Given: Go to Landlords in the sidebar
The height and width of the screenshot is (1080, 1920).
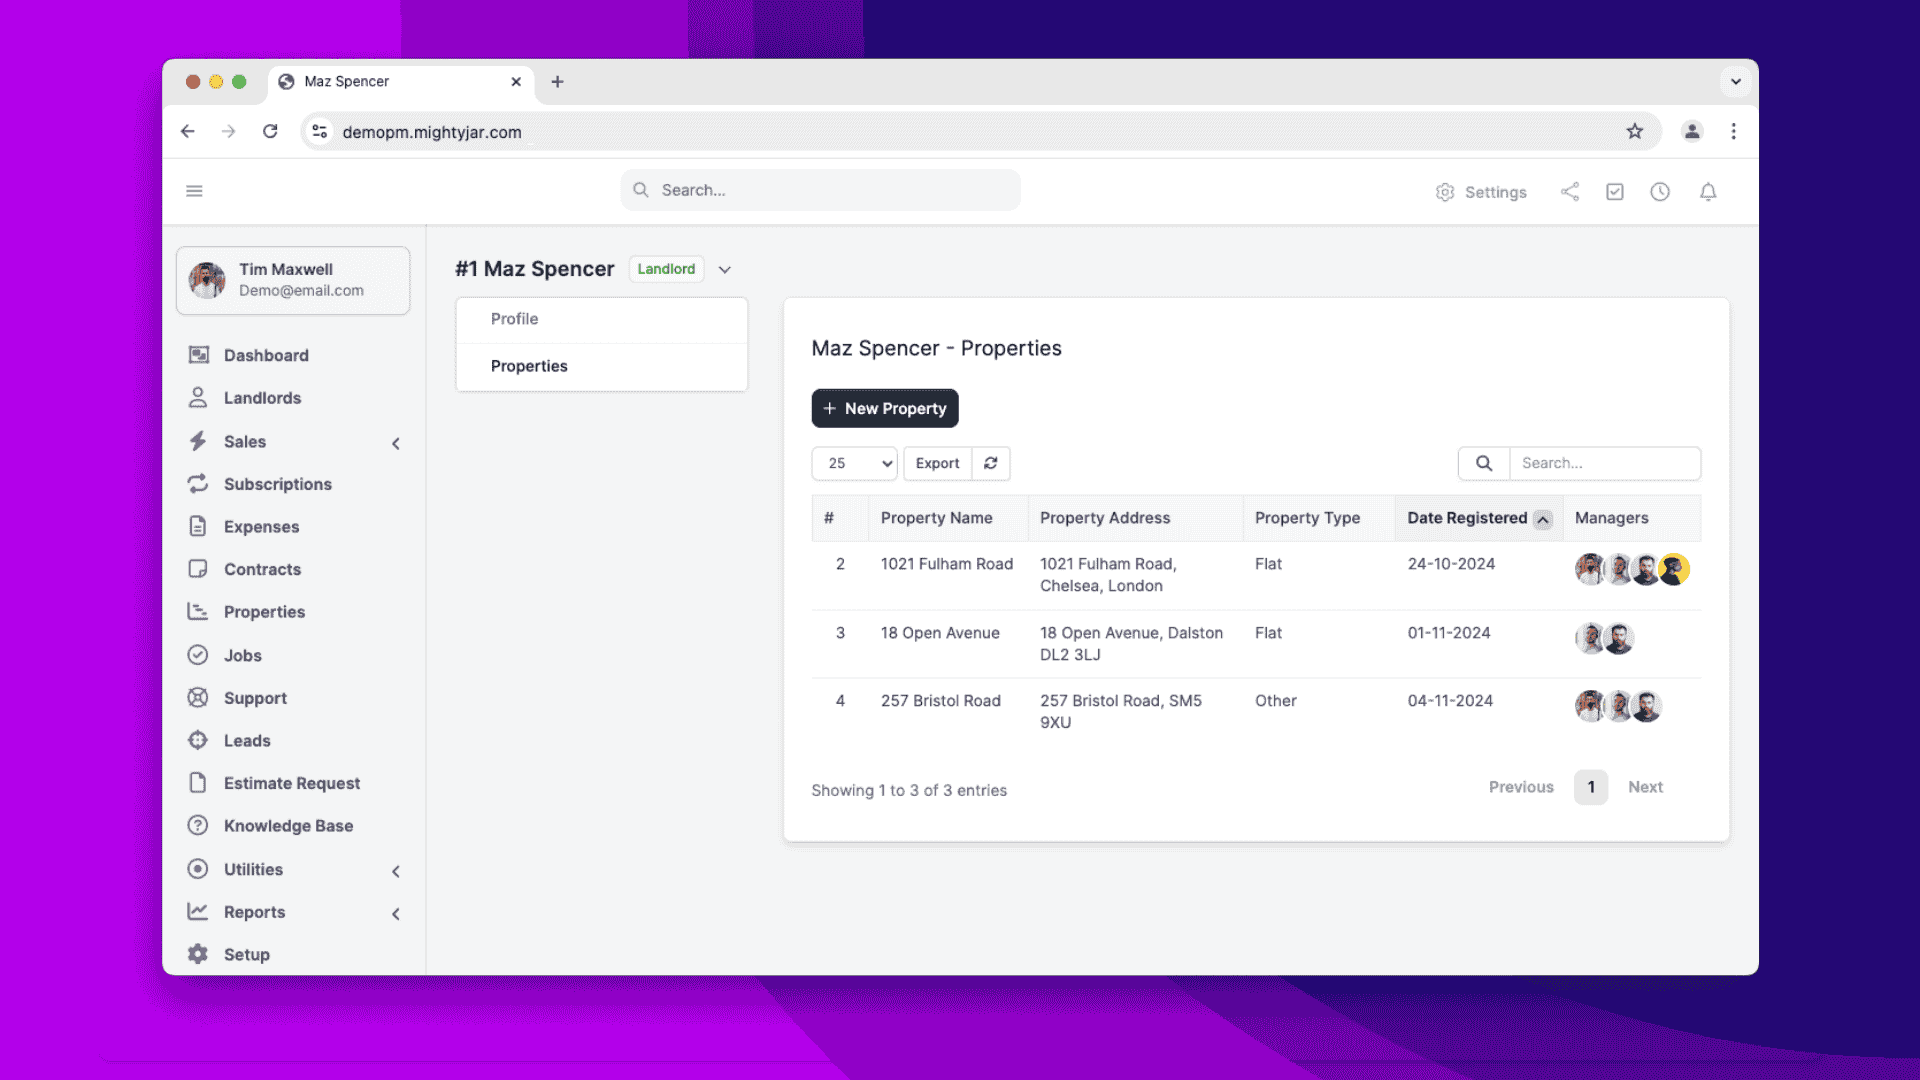Looking at the screenshot, I should [x=262, y=398].
